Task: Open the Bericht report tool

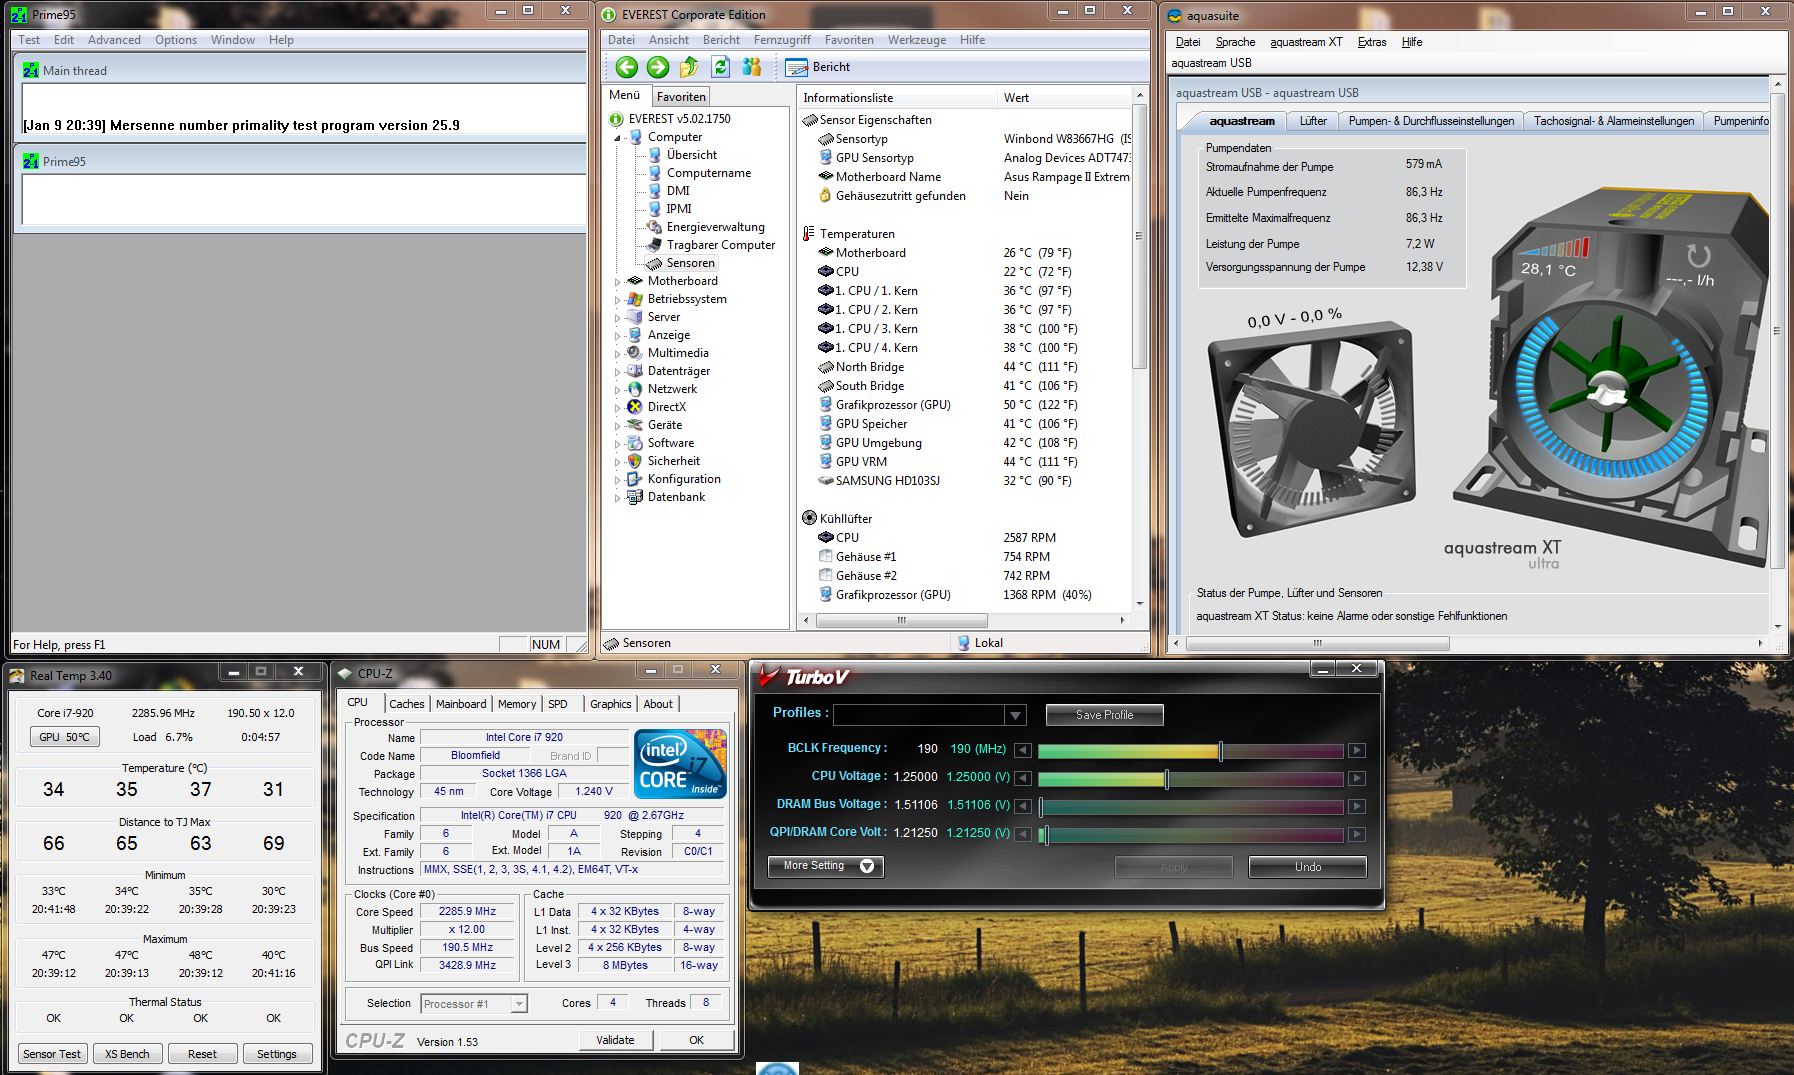Action: (818, 67)
